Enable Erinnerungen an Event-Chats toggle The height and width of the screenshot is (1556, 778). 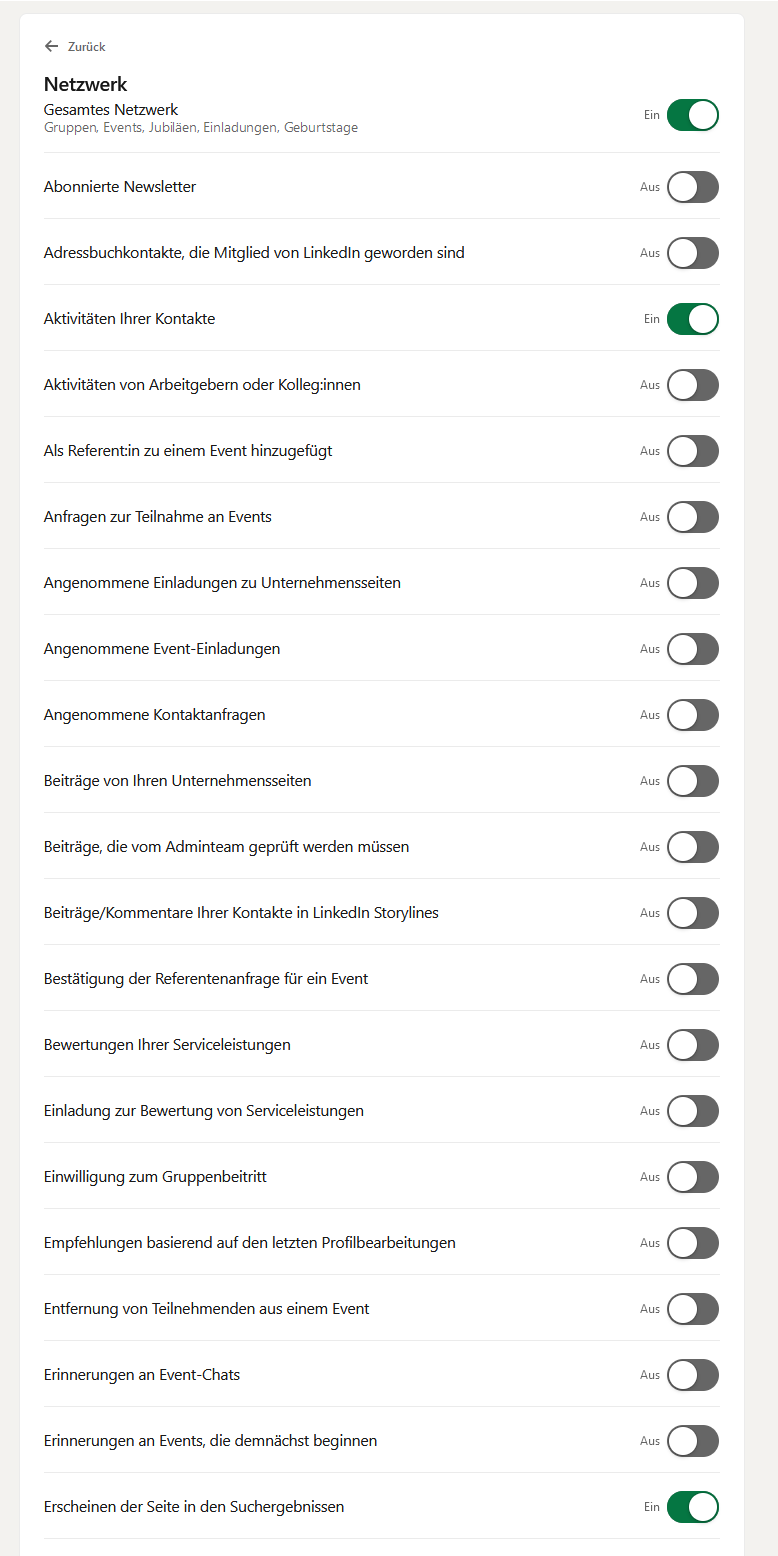point(692,1375)
